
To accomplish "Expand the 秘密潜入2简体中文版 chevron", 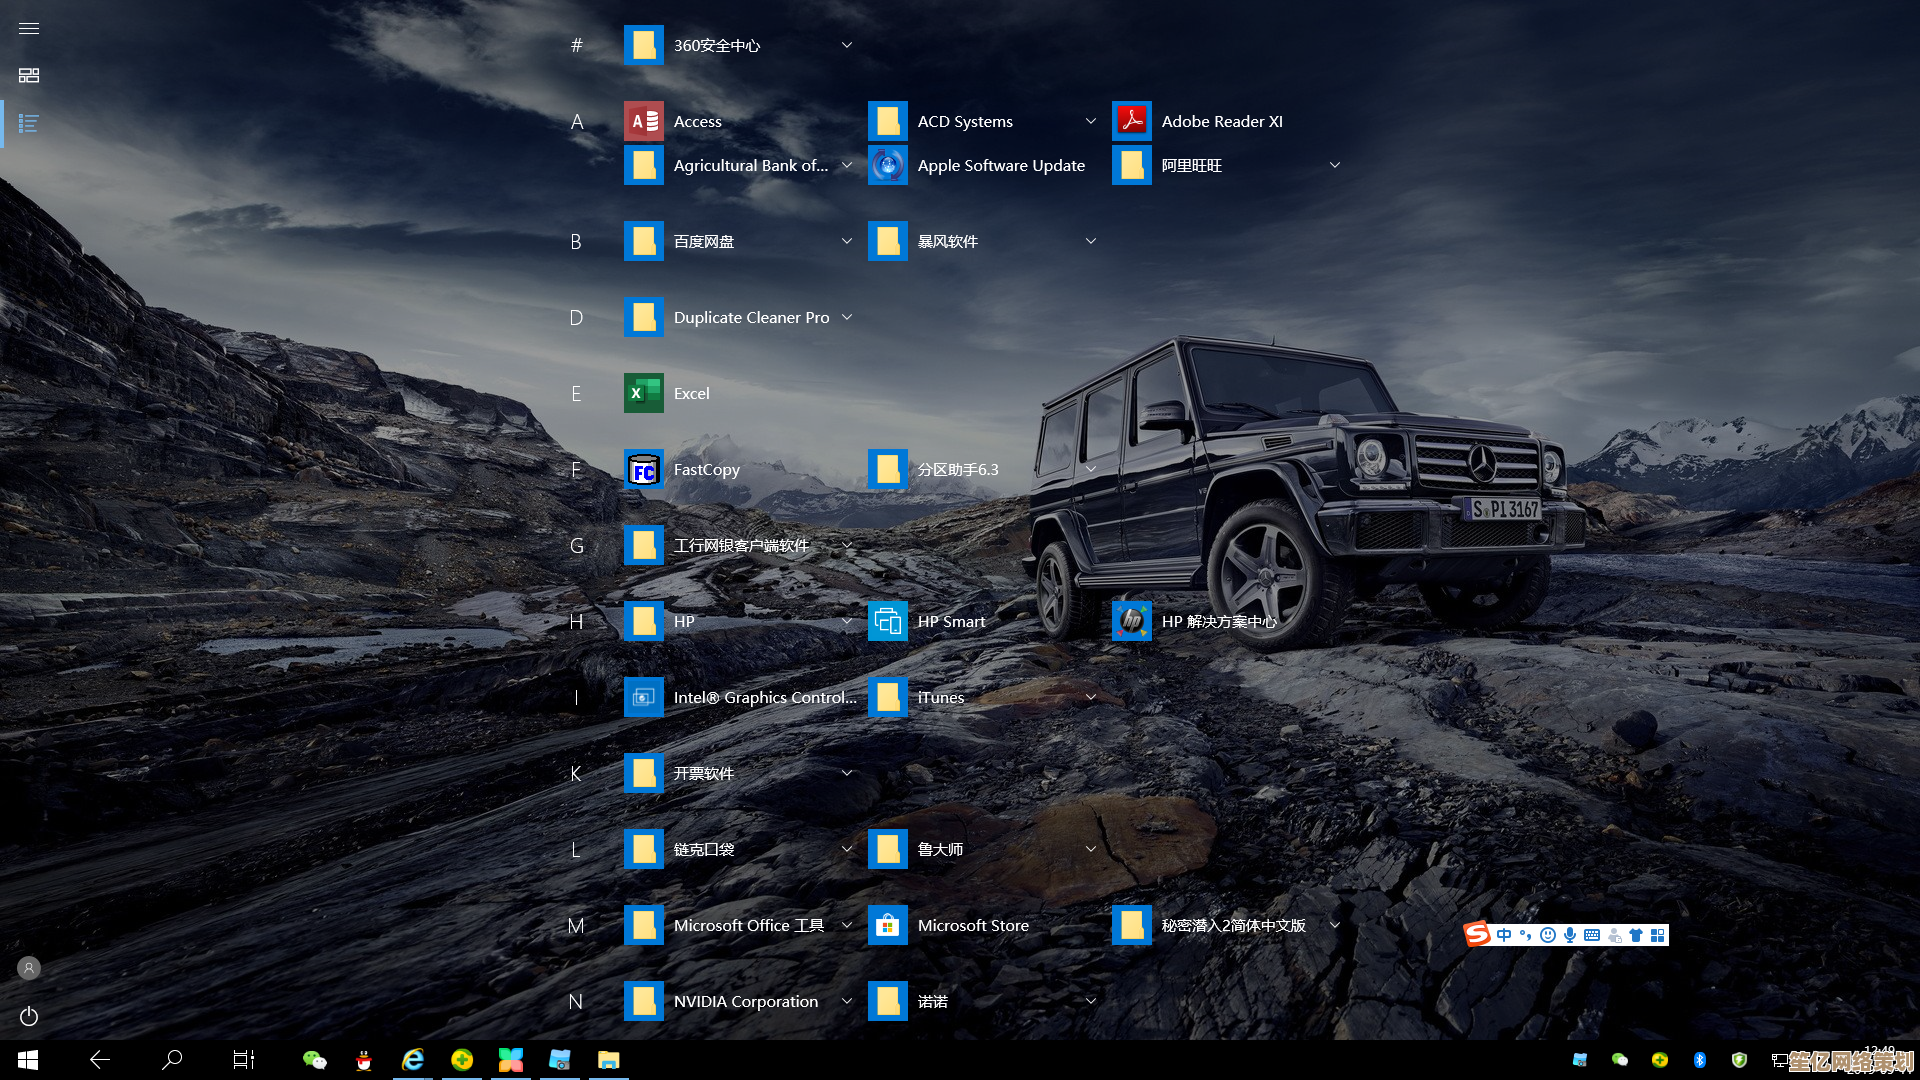I will click(x=1335, y=925).
